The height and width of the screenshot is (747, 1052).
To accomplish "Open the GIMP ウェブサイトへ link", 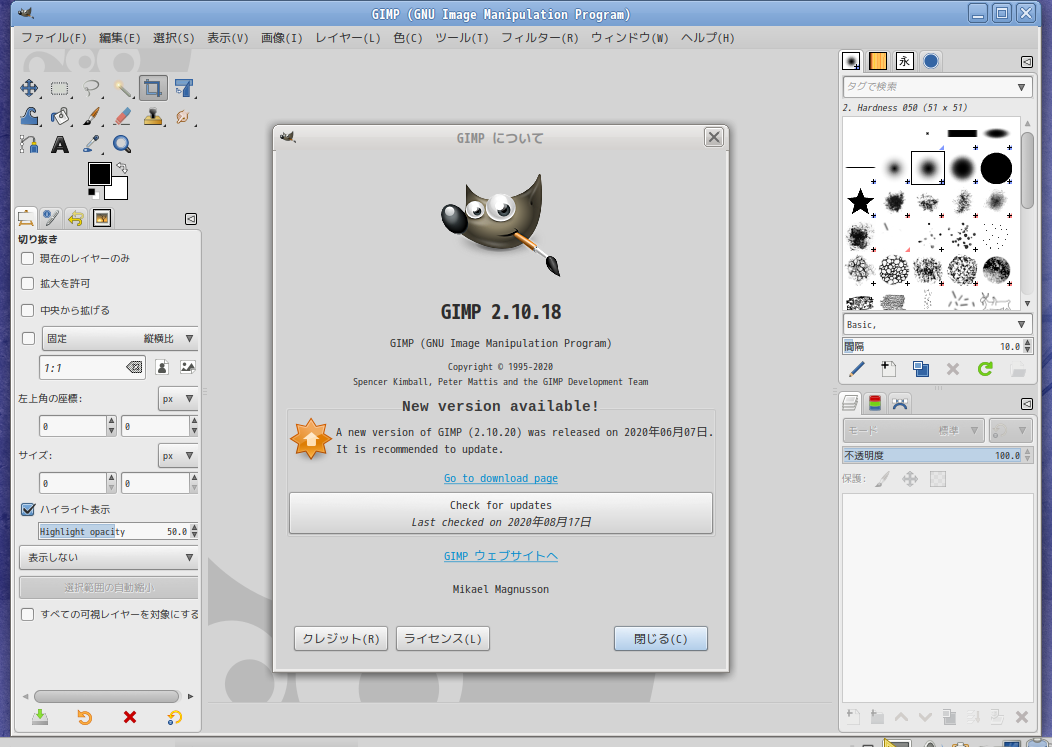I will coord(501,556).
